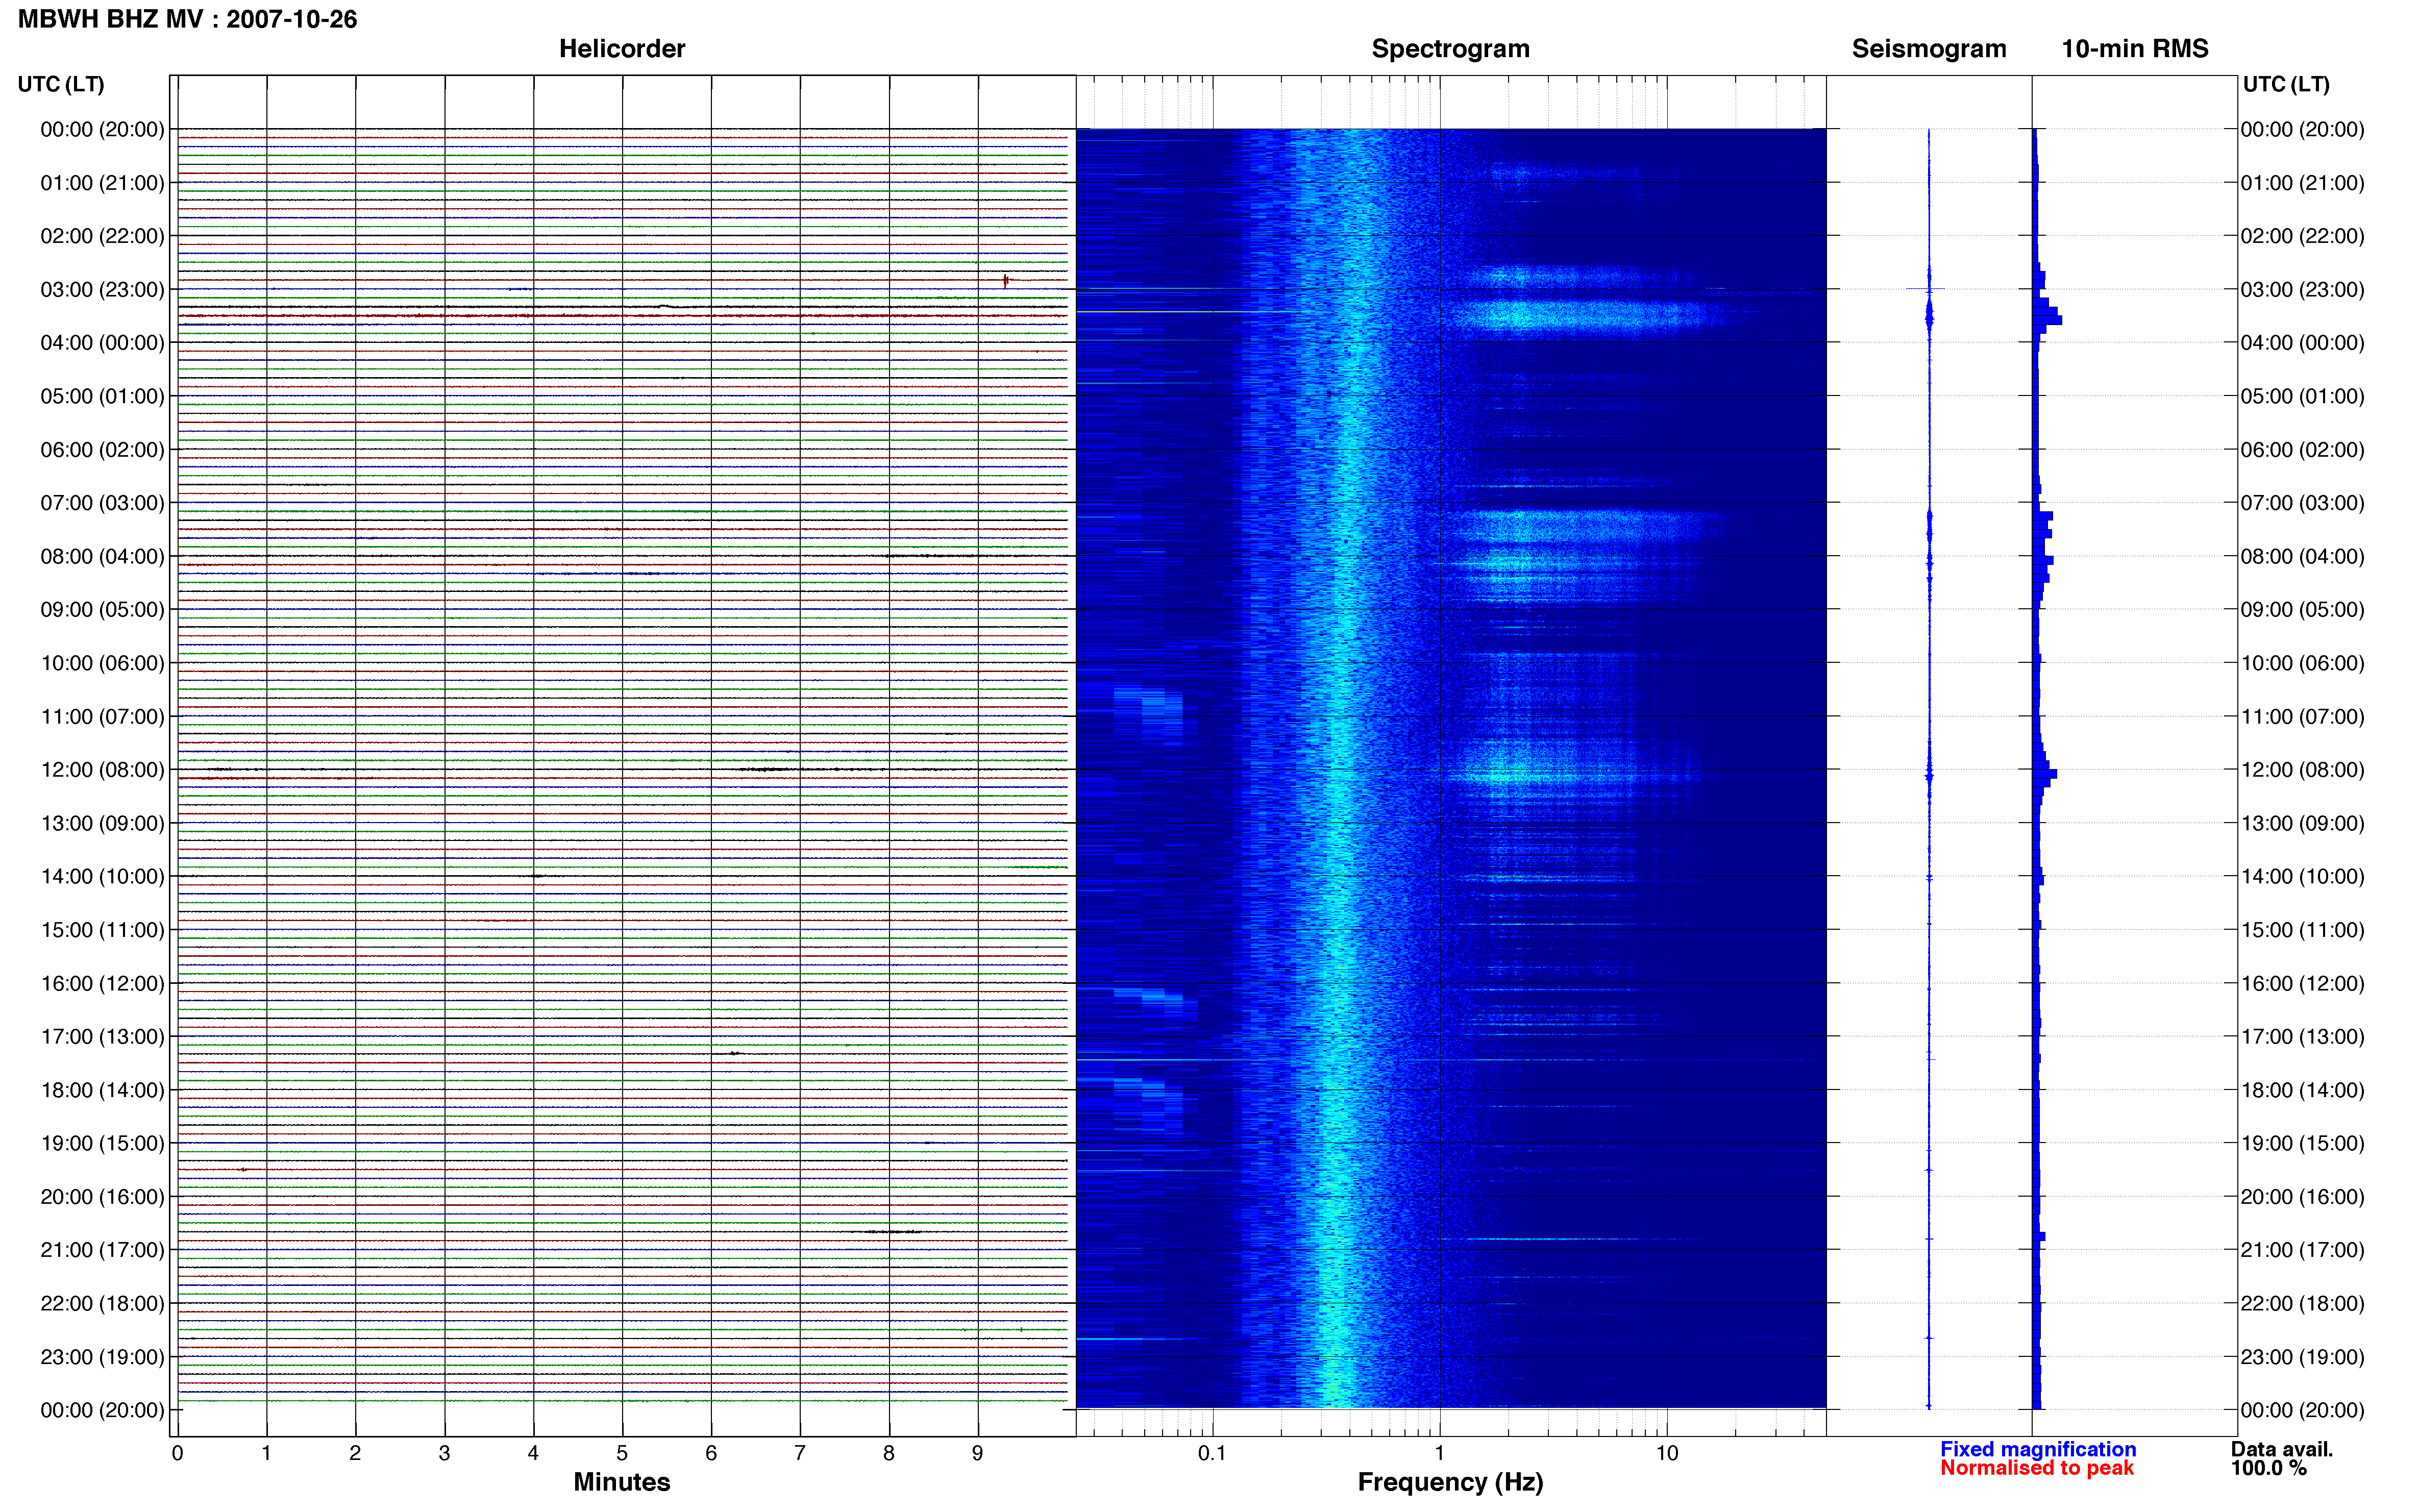Click minute tick label '6' under the helicorder
This screenshot has width=2419, height=1512.
(x=711, y=1454)
